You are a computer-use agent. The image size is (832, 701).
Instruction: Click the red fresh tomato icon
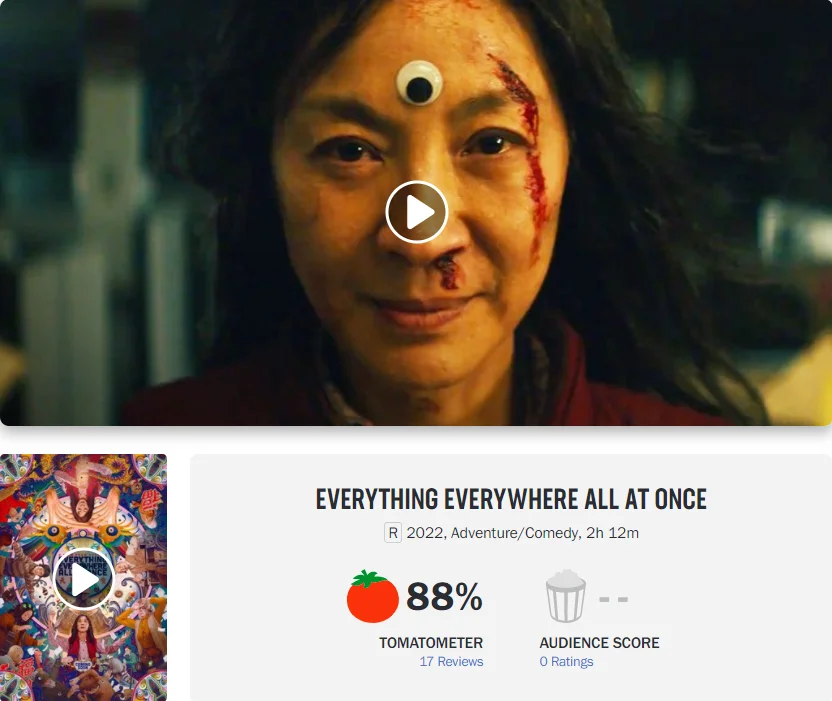(x=372, y=596)
